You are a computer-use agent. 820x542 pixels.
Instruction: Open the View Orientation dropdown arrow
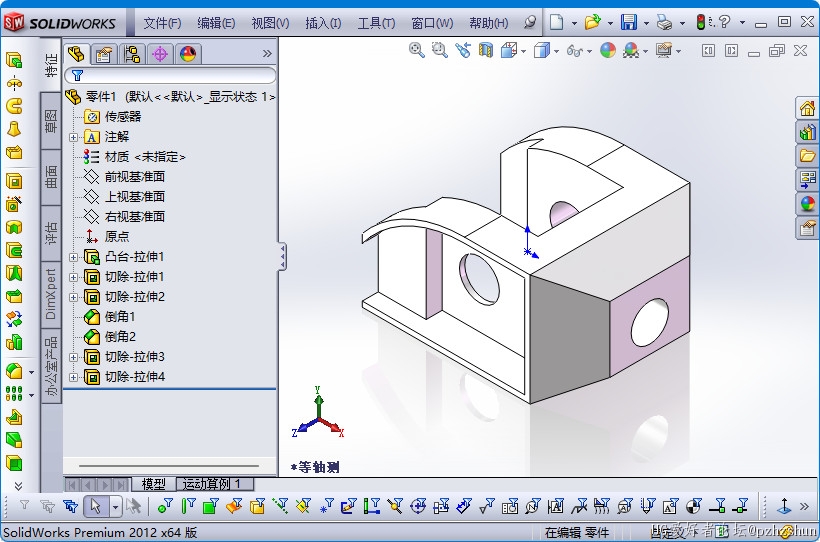click(x=523, y=51)
